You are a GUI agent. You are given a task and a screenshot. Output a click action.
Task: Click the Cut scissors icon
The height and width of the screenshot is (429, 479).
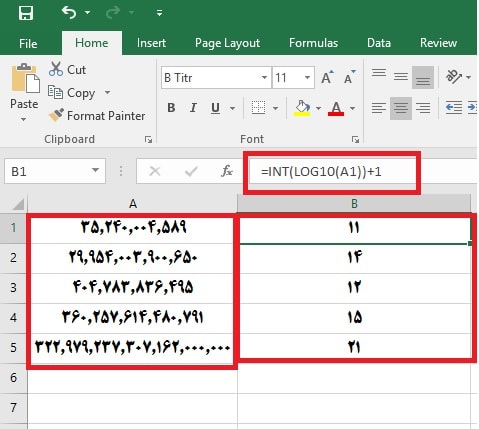click(56, 69)
